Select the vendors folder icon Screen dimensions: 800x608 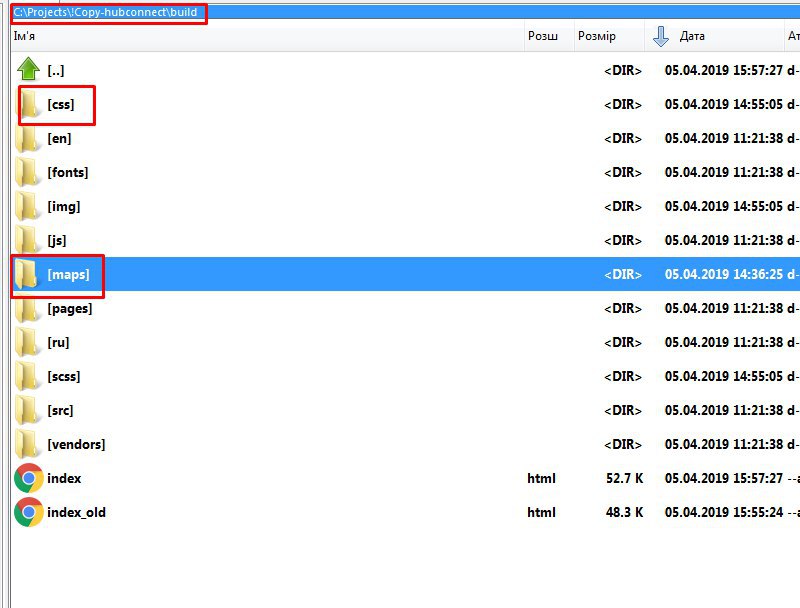point(27,445)
